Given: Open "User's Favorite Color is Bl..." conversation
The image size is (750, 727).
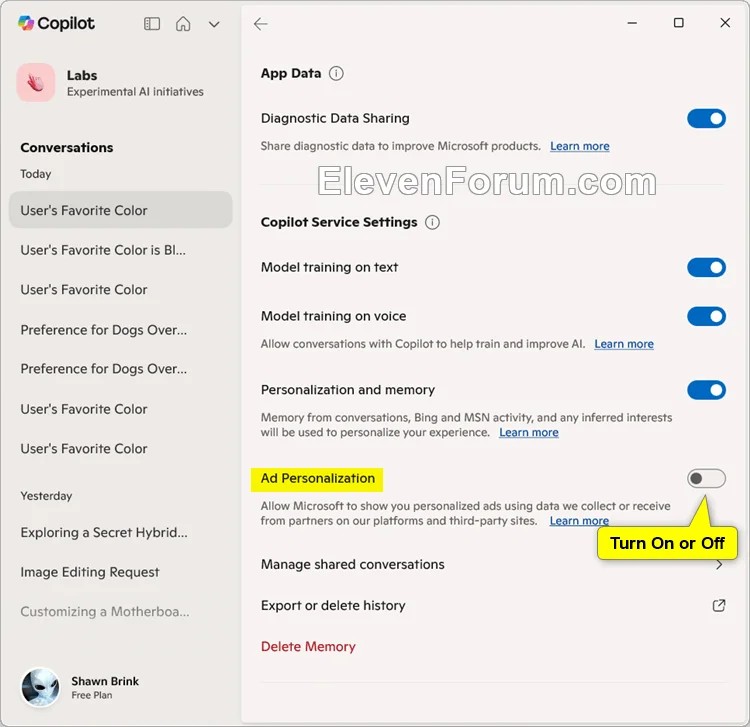Looking at the screenshot, I should (x=103, y=250).
